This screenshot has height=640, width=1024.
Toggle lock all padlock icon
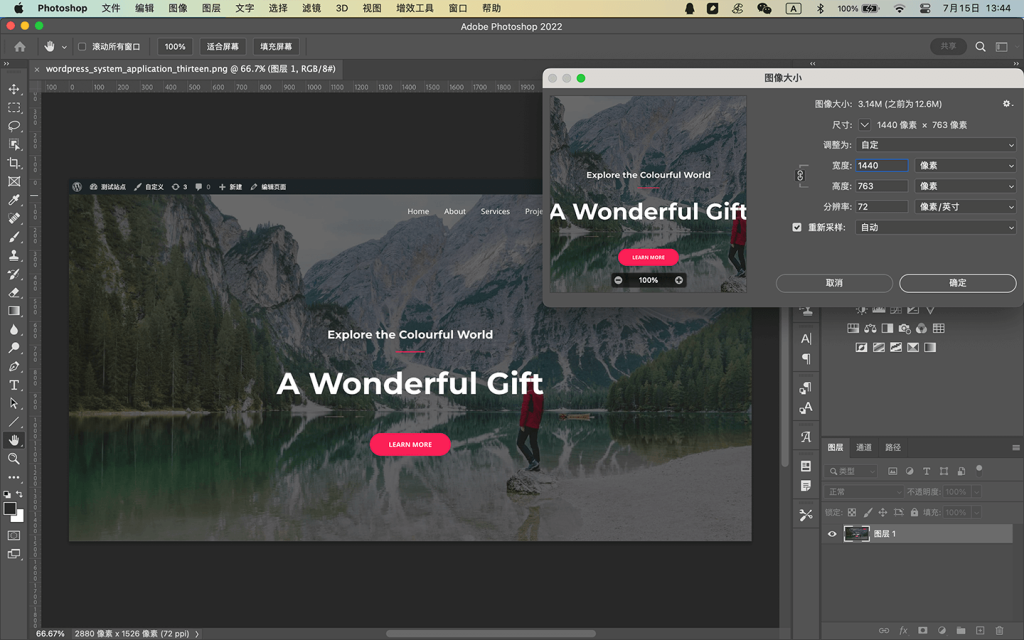[x=914, y=513]
